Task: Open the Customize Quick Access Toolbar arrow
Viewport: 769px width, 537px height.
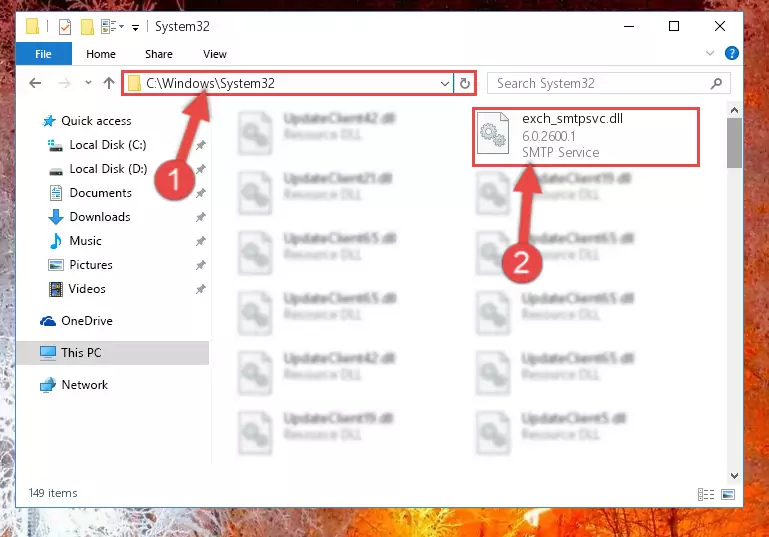Action: (x=135, y=27)
